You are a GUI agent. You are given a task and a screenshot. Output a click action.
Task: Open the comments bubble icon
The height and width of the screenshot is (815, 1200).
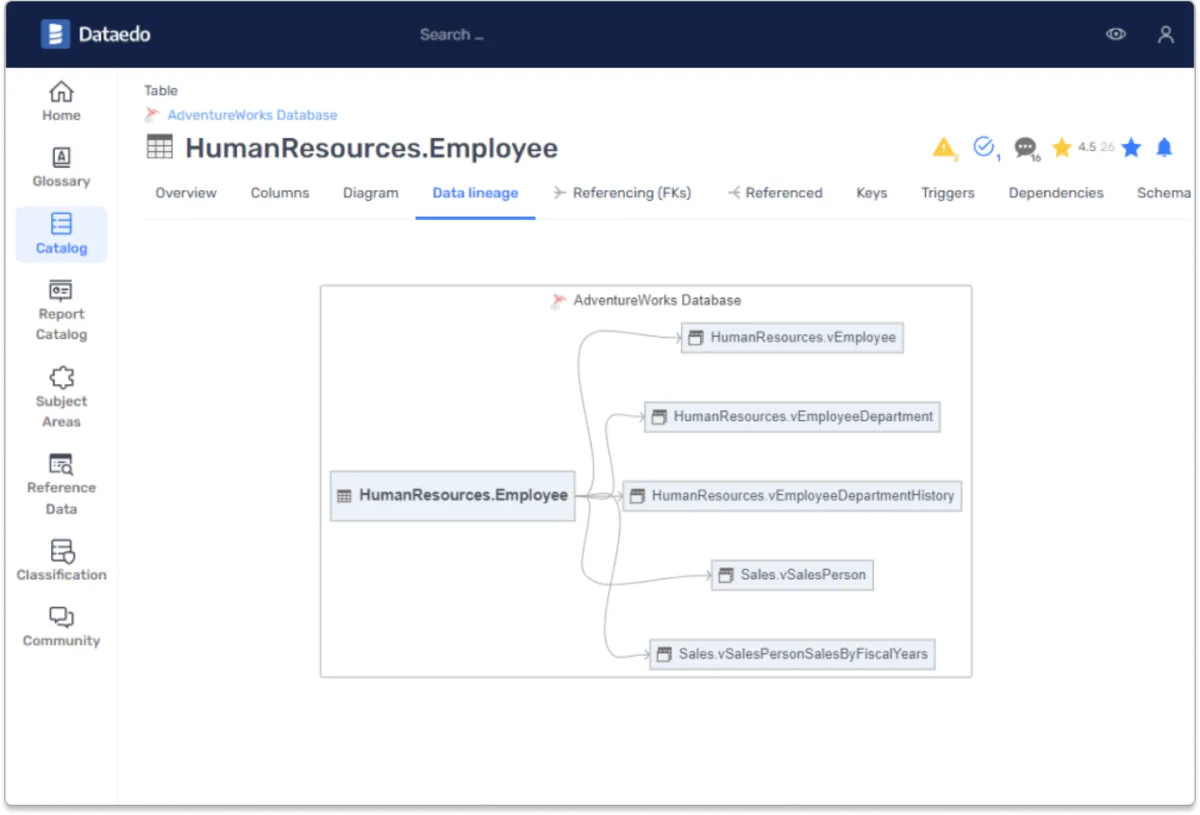(x=1025, y=148)
